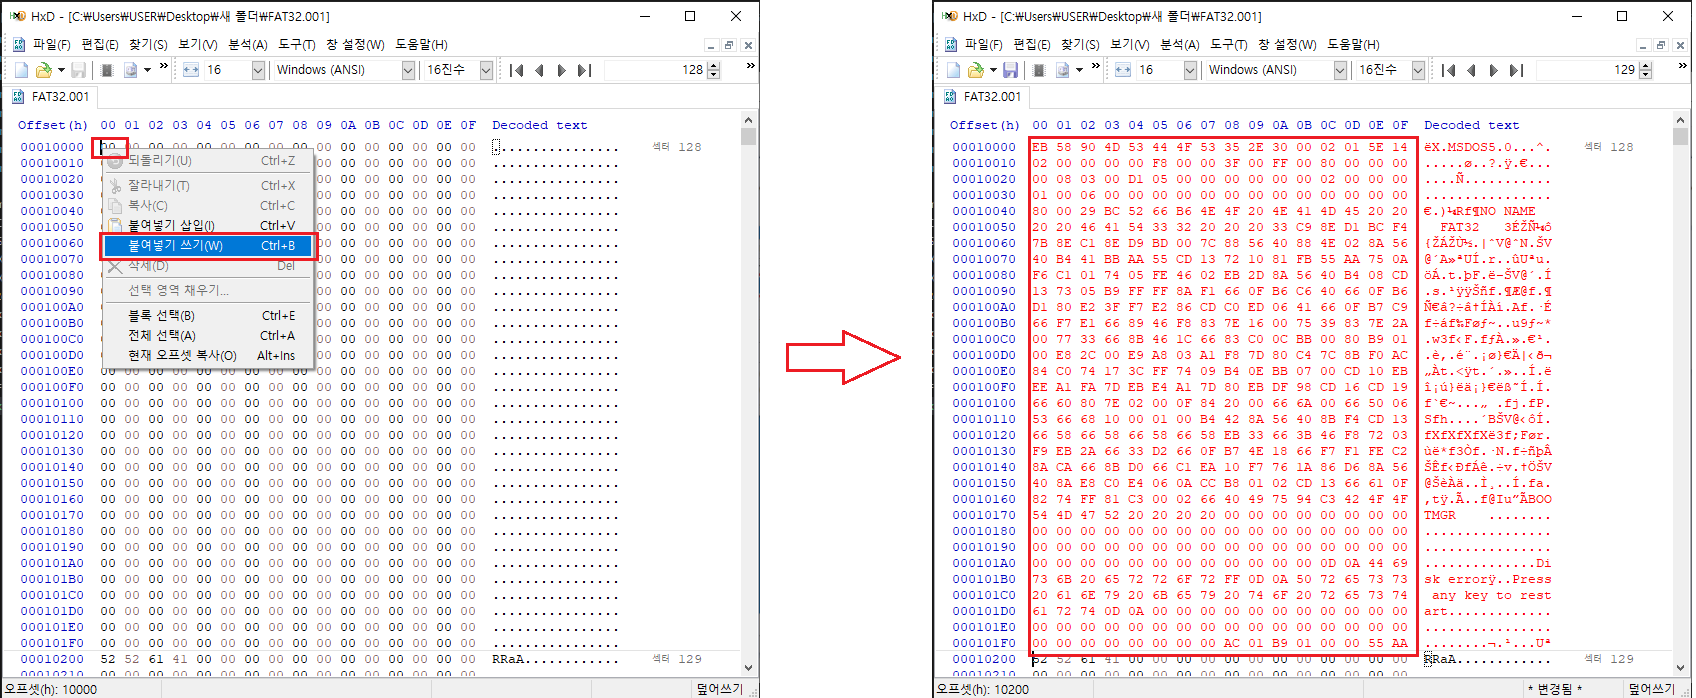Open the Windows (ANSI) charset dropdown in the left window
The height and width of the screenshot is (698, 1696).
[x=408, y=70]
